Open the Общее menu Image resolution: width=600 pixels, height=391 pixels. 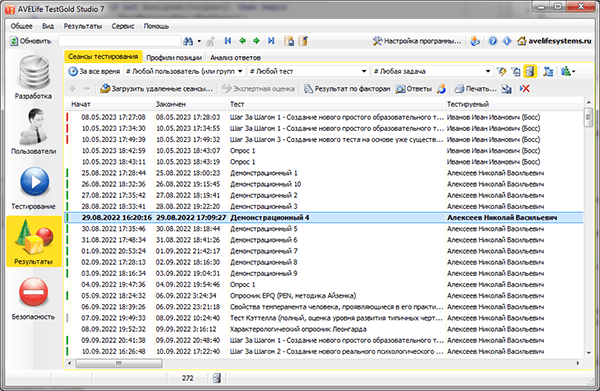(21, 26)
